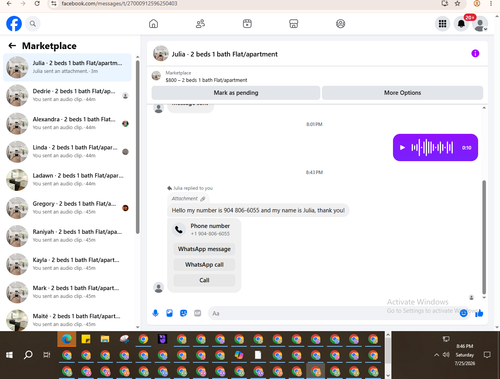Open More Options for the listing
Viewport: 500px width, 379px height.
[402, 93]
